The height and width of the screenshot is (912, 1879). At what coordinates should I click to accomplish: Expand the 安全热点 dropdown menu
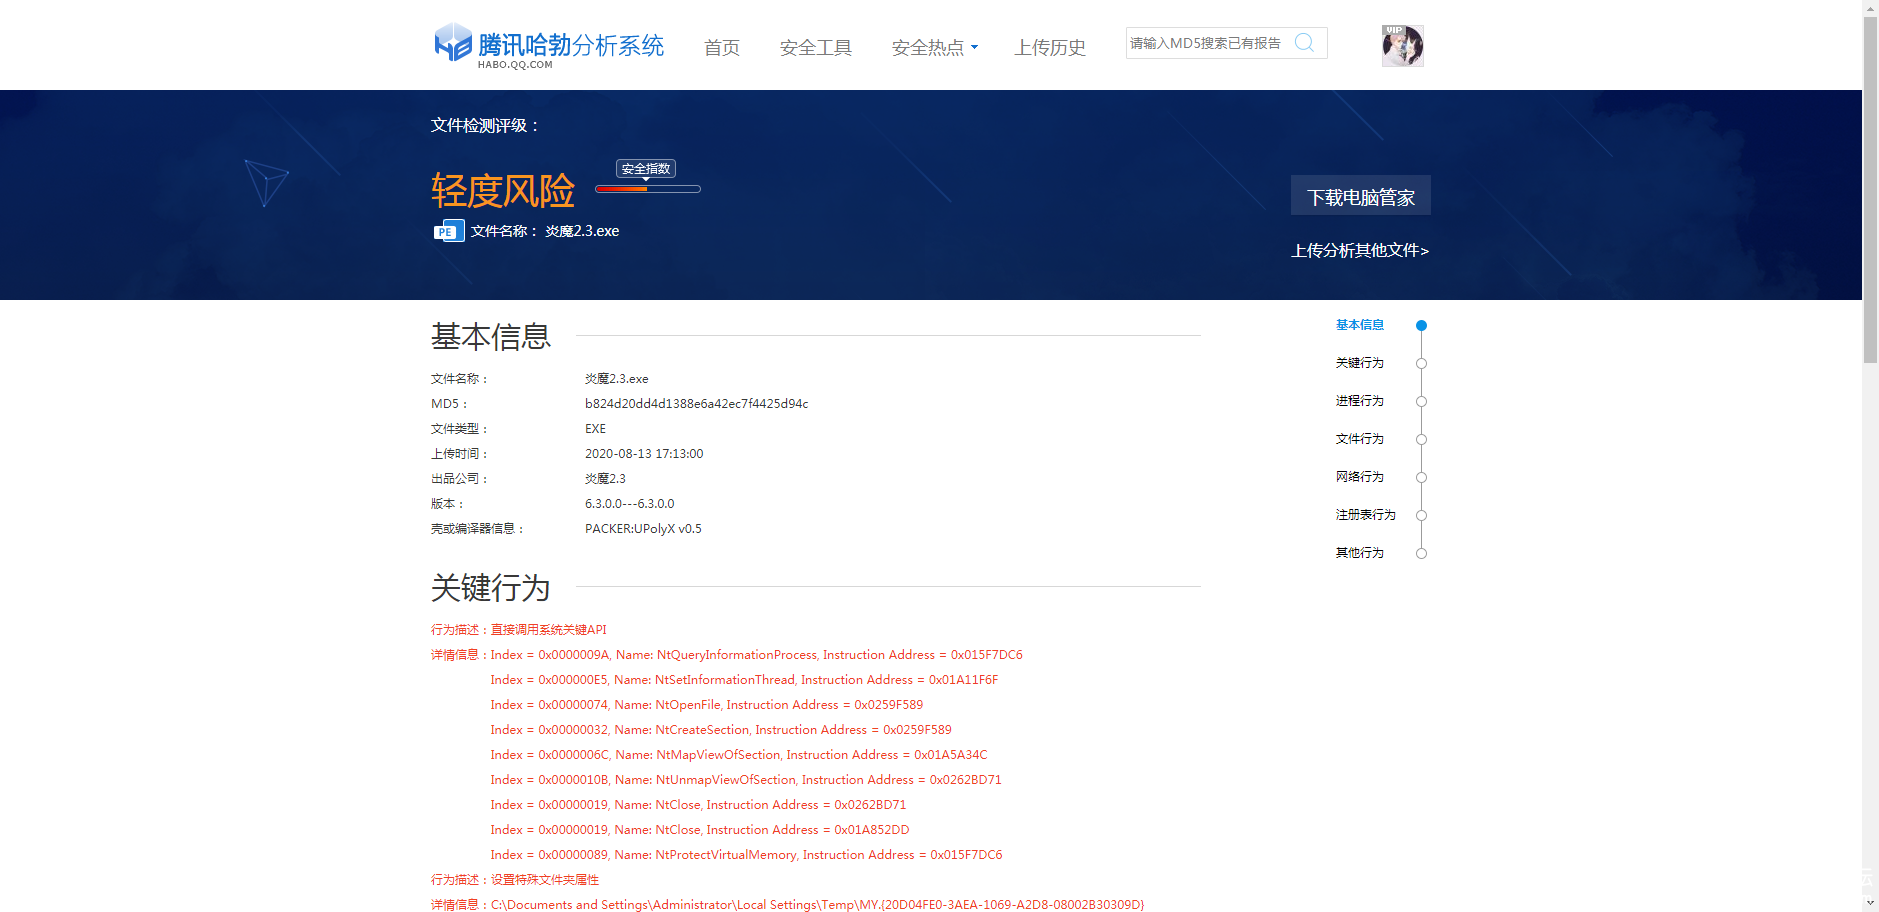pos(935,48)
